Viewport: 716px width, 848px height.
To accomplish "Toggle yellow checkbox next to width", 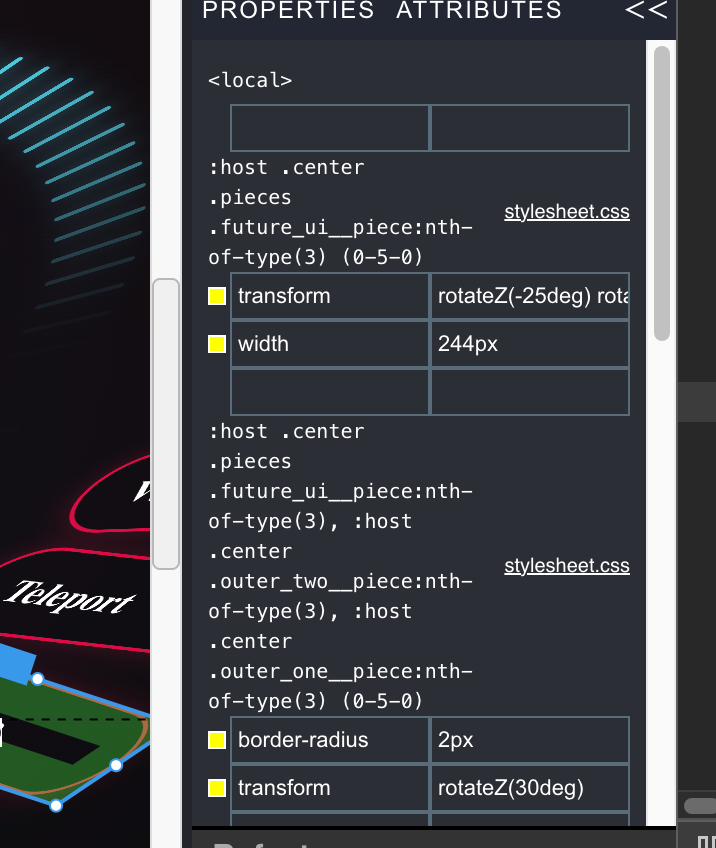I will (217, 344).
